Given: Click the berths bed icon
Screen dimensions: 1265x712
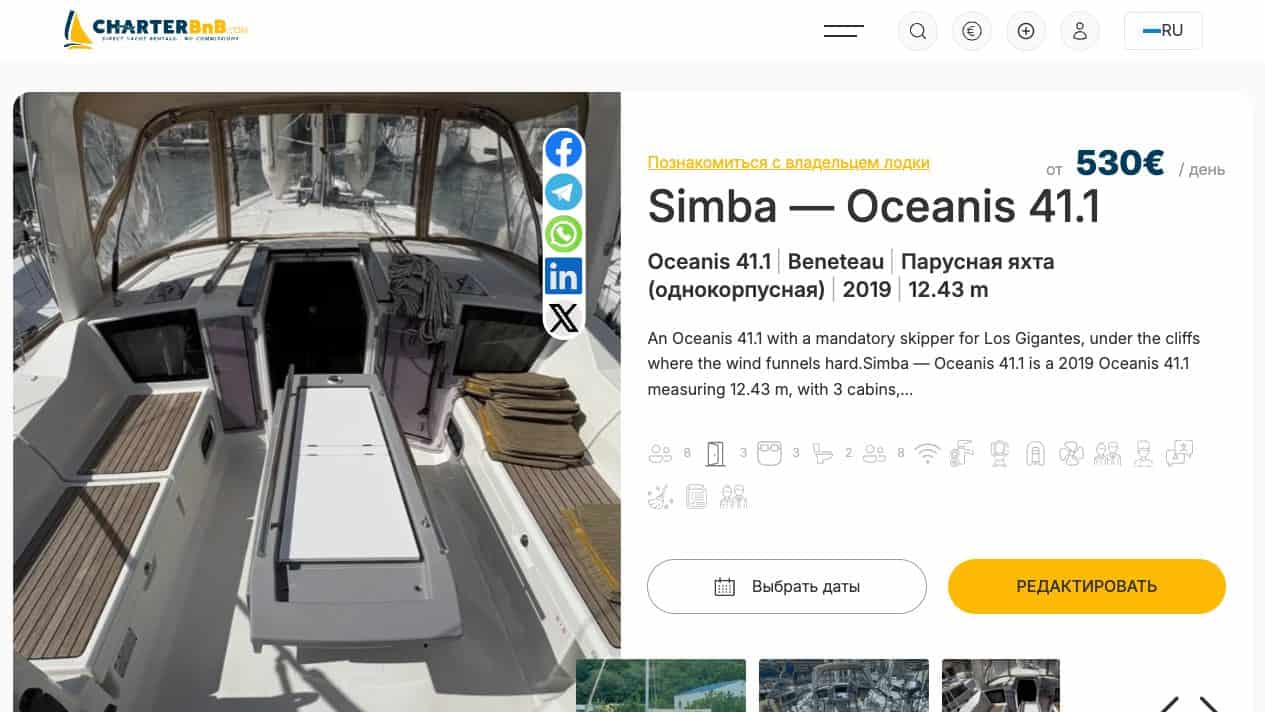Looking at the screenshot, I should pyautogui.click(x=769, y=454).
